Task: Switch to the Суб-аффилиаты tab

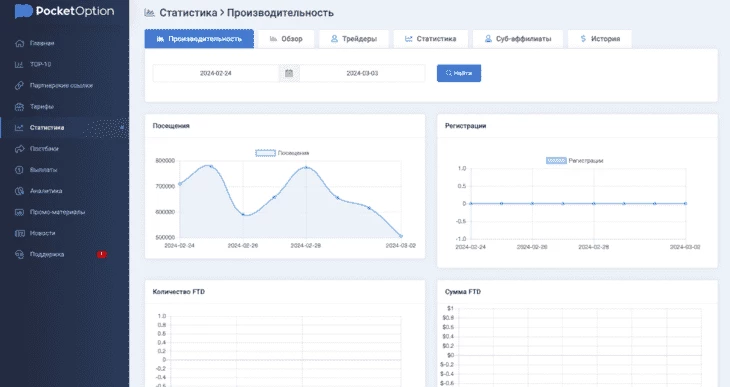Action: (518, 39)
